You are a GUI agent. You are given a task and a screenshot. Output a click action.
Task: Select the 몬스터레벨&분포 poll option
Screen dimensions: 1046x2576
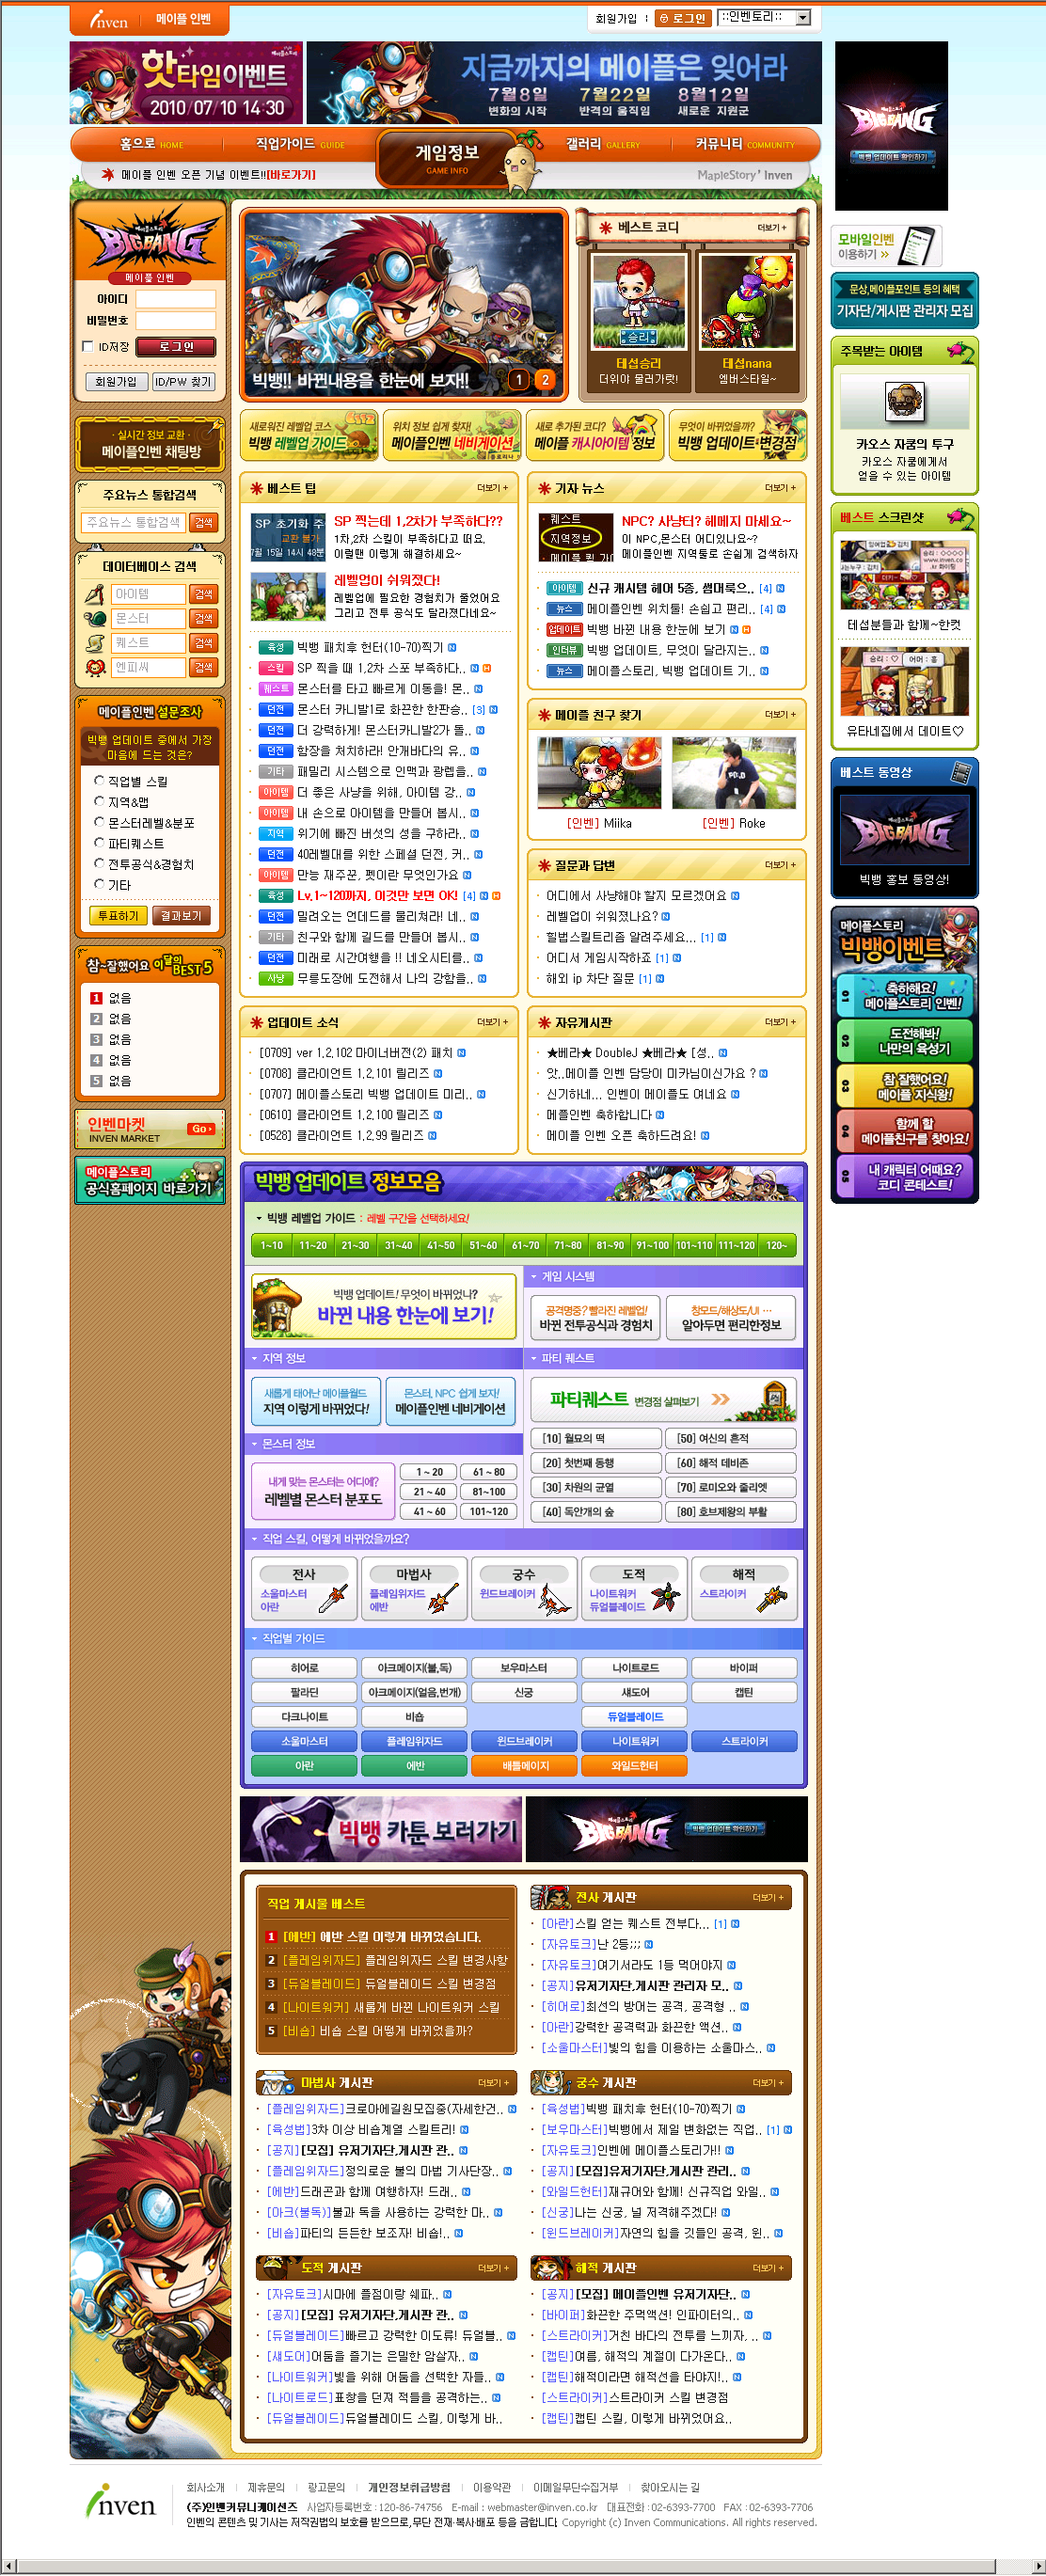[x=99, y=822]
